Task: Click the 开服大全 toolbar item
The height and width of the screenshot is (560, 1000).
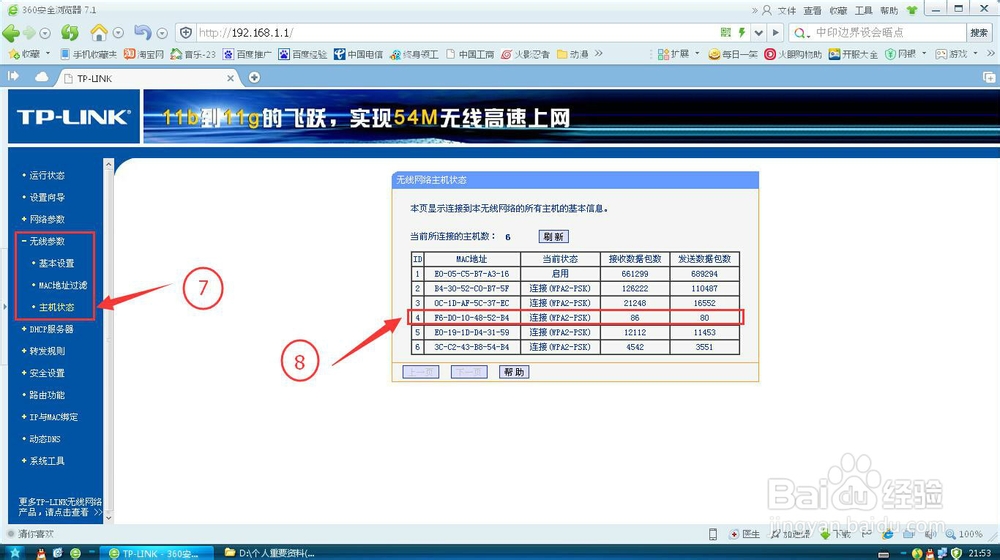Action: point(853,54)
